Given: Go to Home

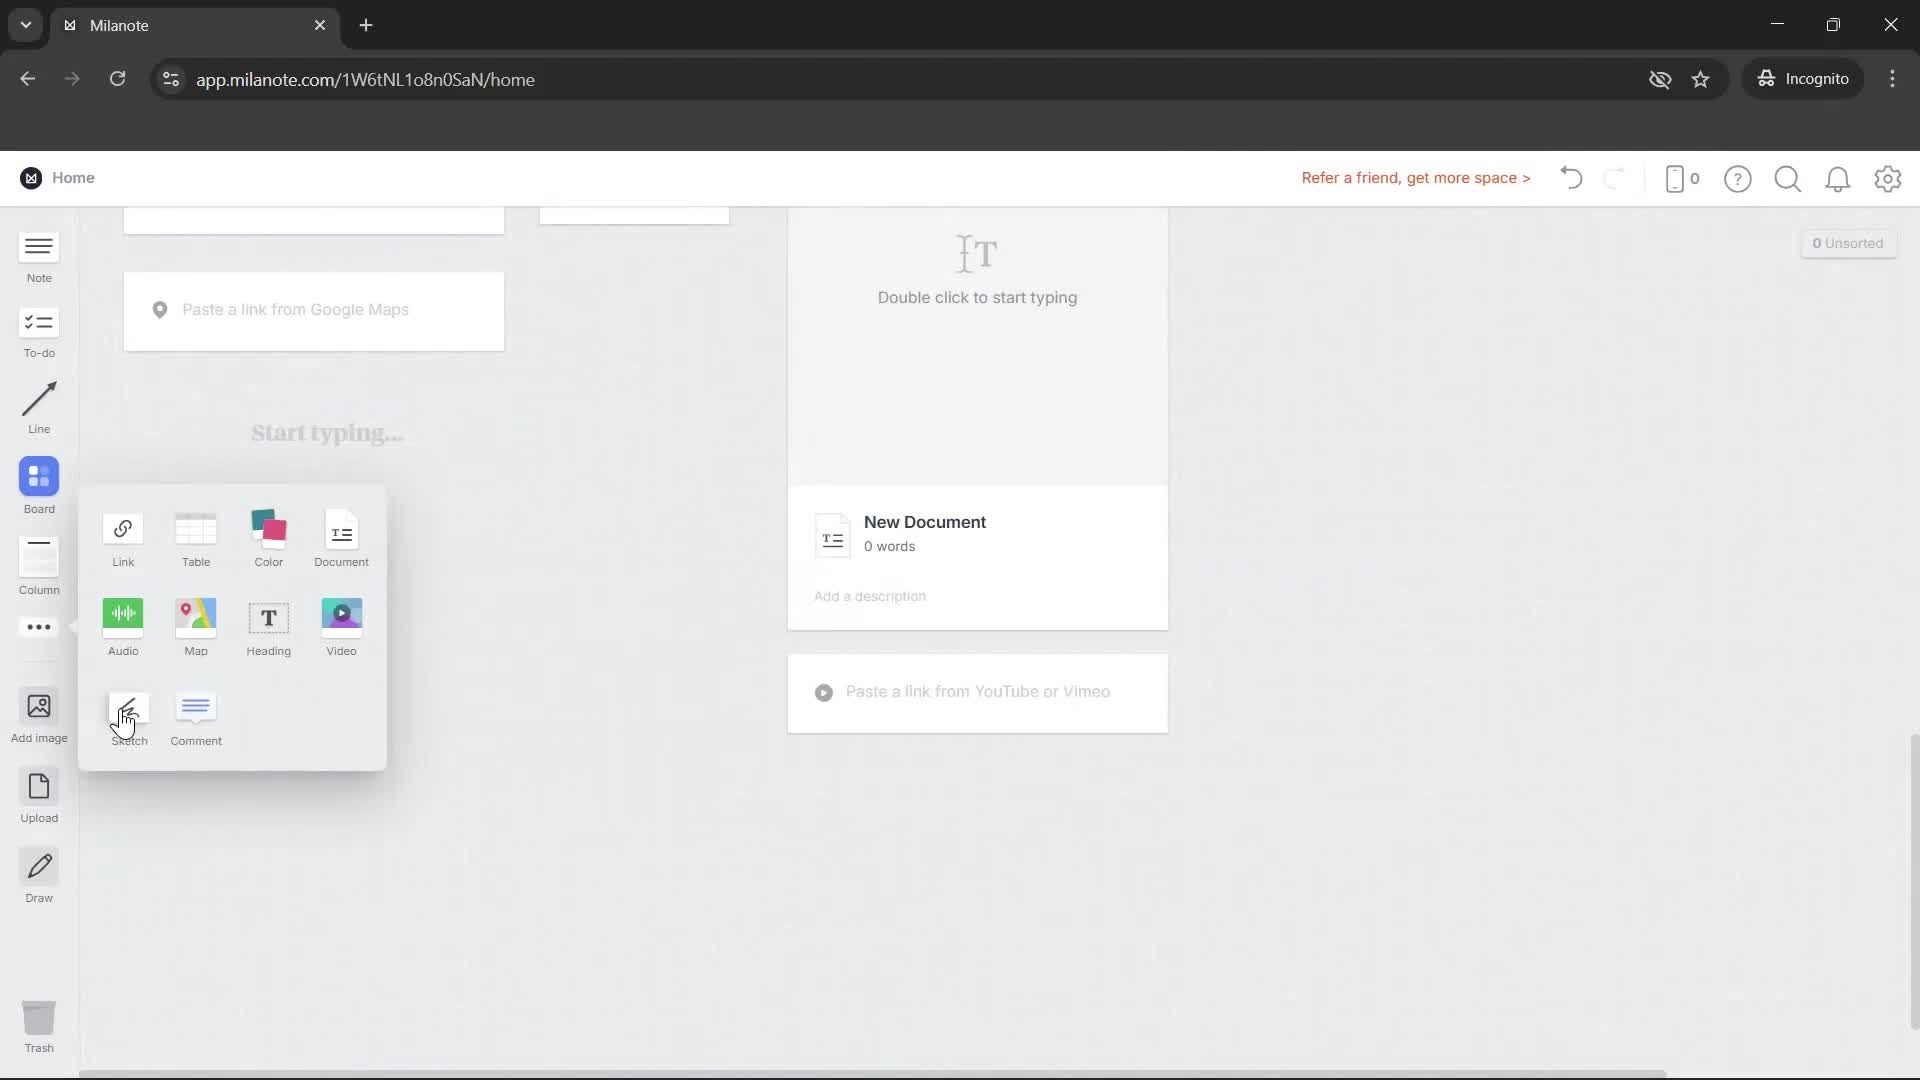Looking at the screenshot, I should (x=74, y=178).
